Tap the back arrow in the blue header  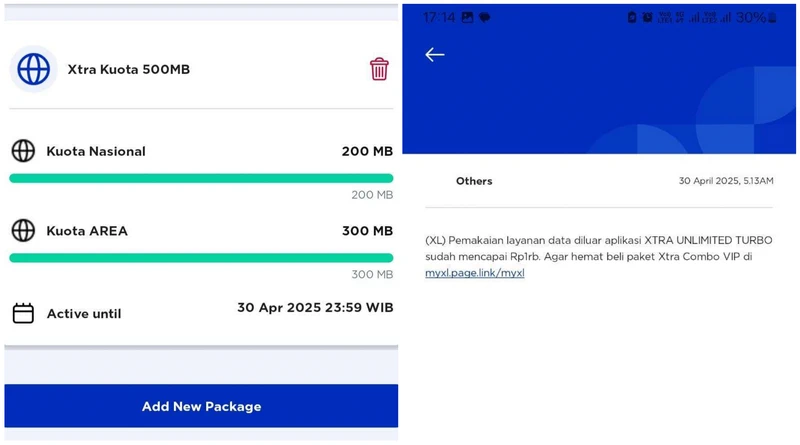pyautogui.click(x=435, y=54)
